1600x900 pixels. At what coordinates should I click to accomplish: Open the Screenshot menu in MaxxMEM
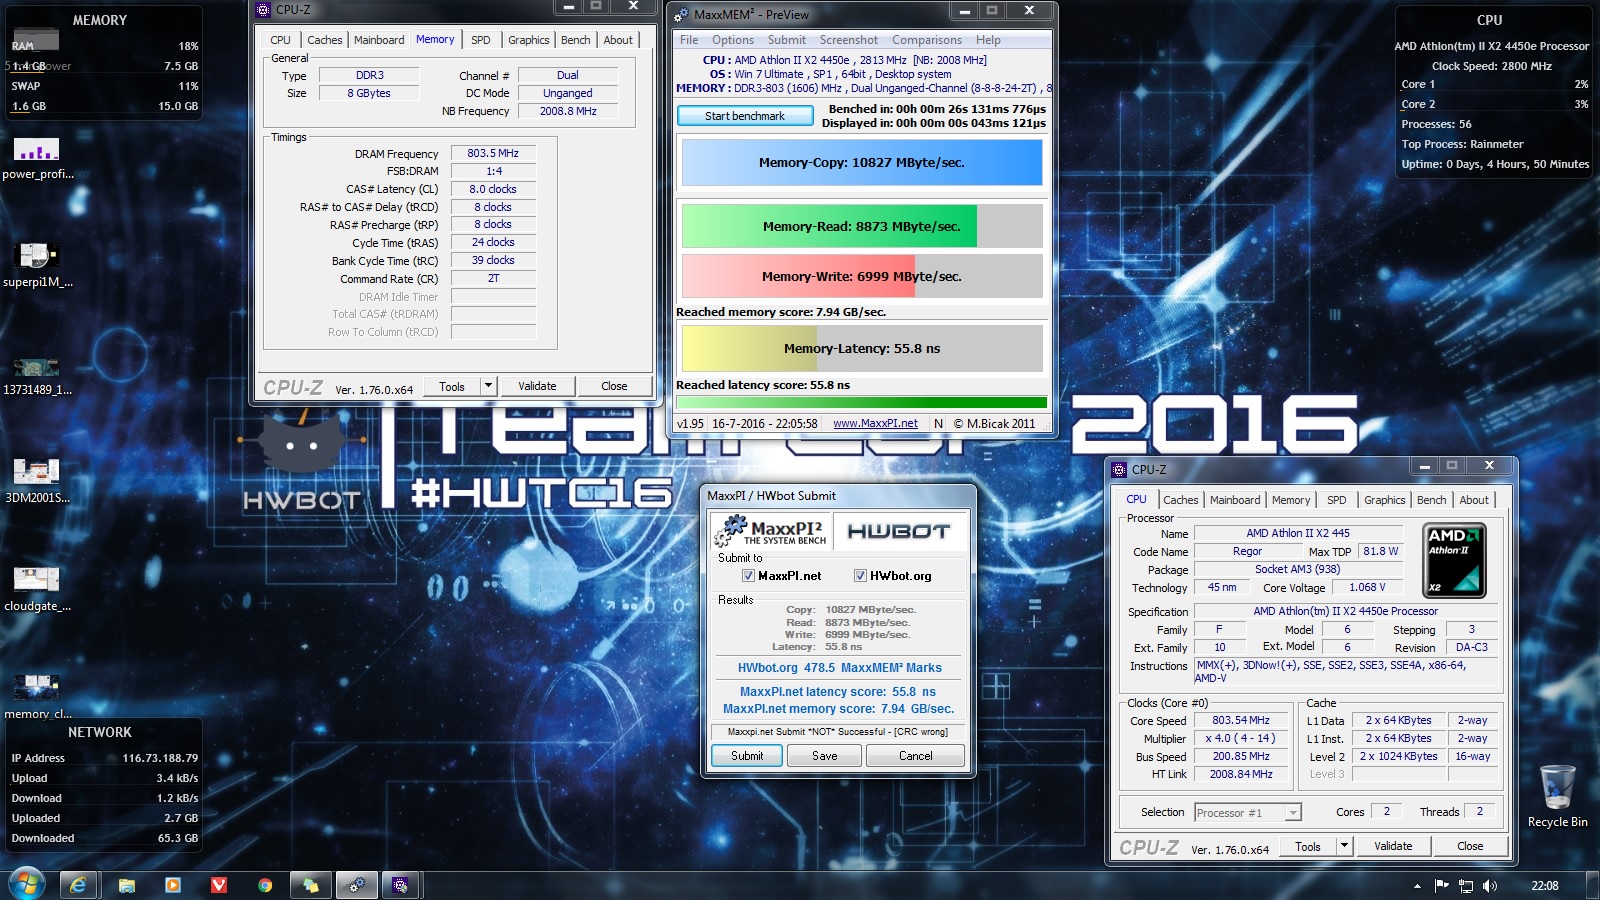pos(849,40)
